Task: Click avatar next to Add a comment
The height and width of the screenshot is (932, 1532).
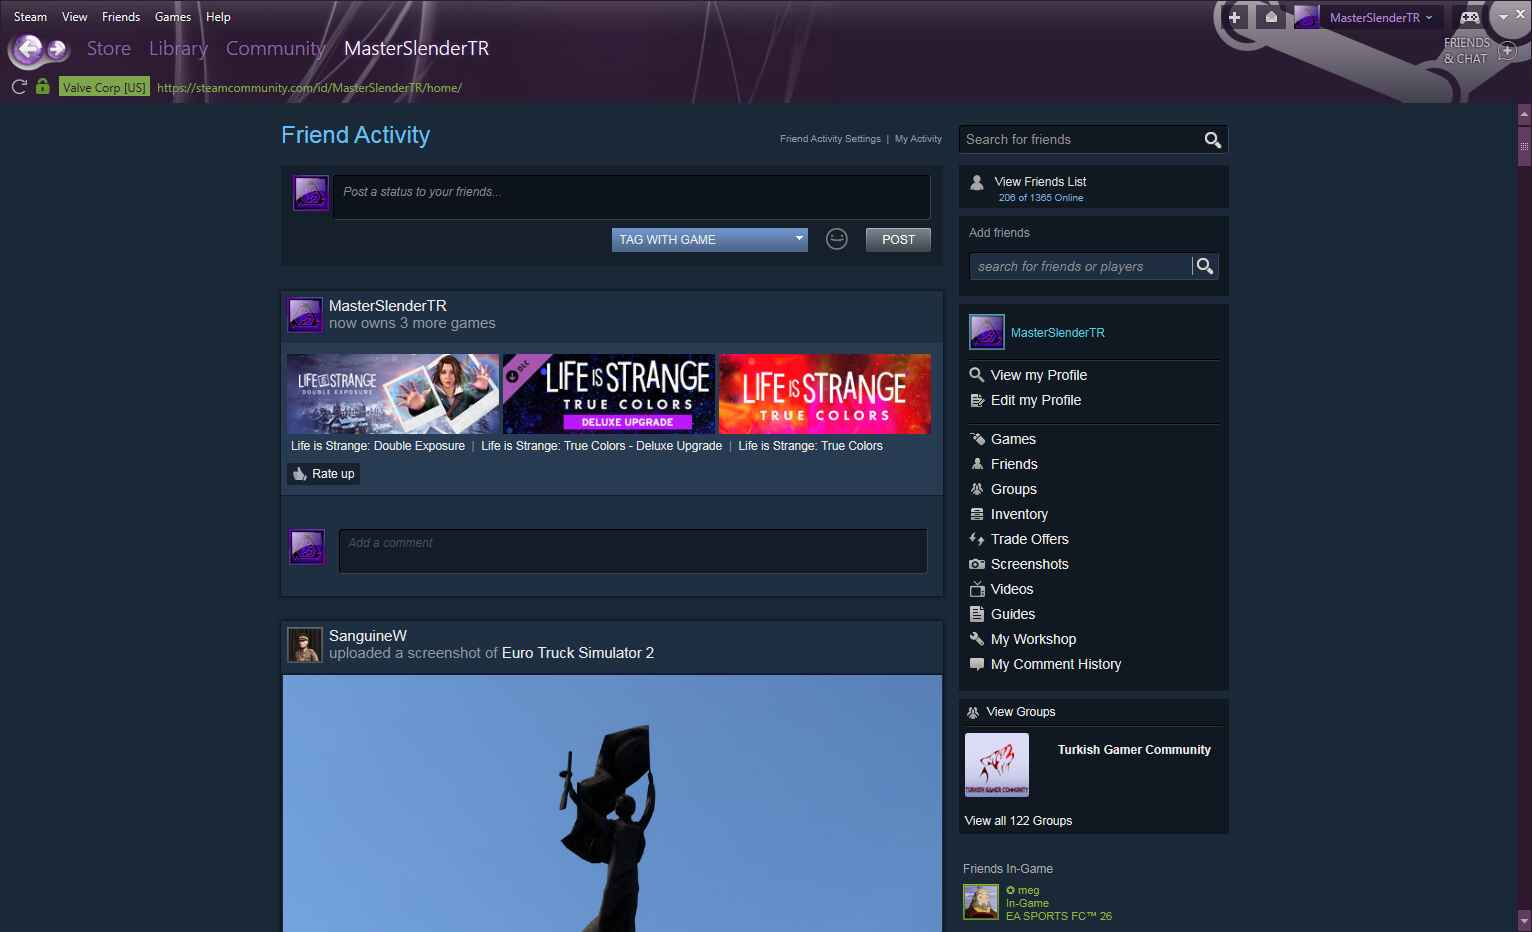Action: 307,547
